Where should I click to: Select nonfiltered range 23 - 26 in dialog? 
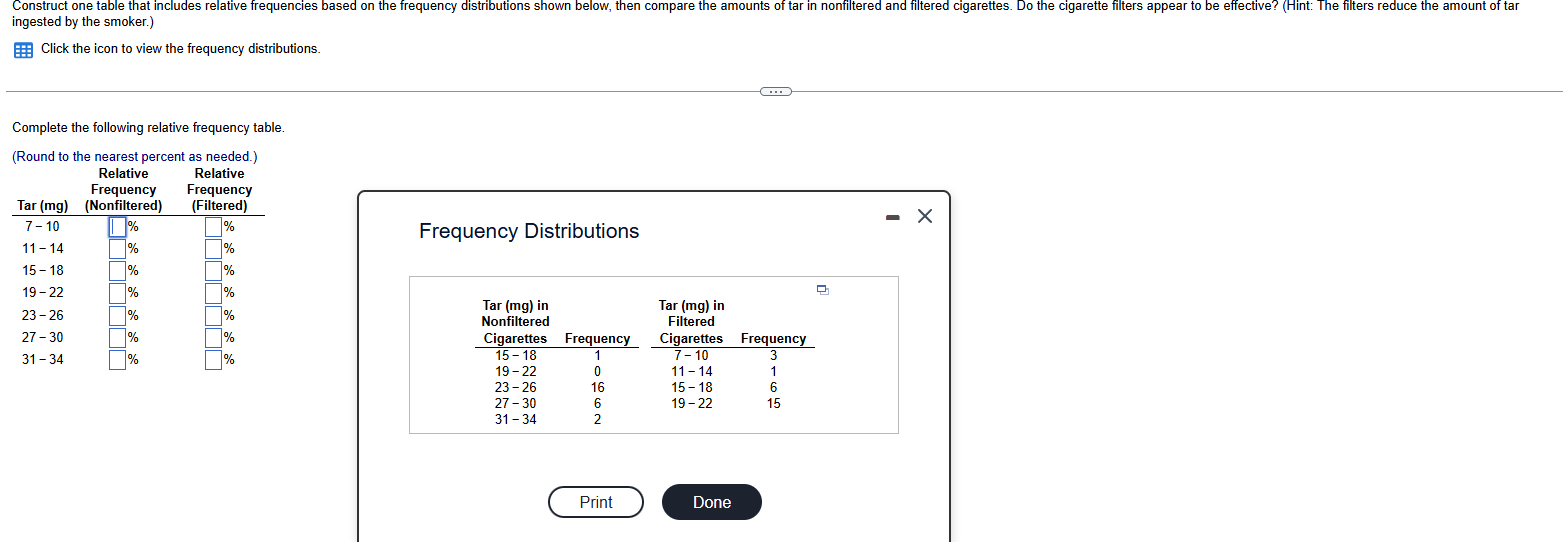click(x=516, y=387)
